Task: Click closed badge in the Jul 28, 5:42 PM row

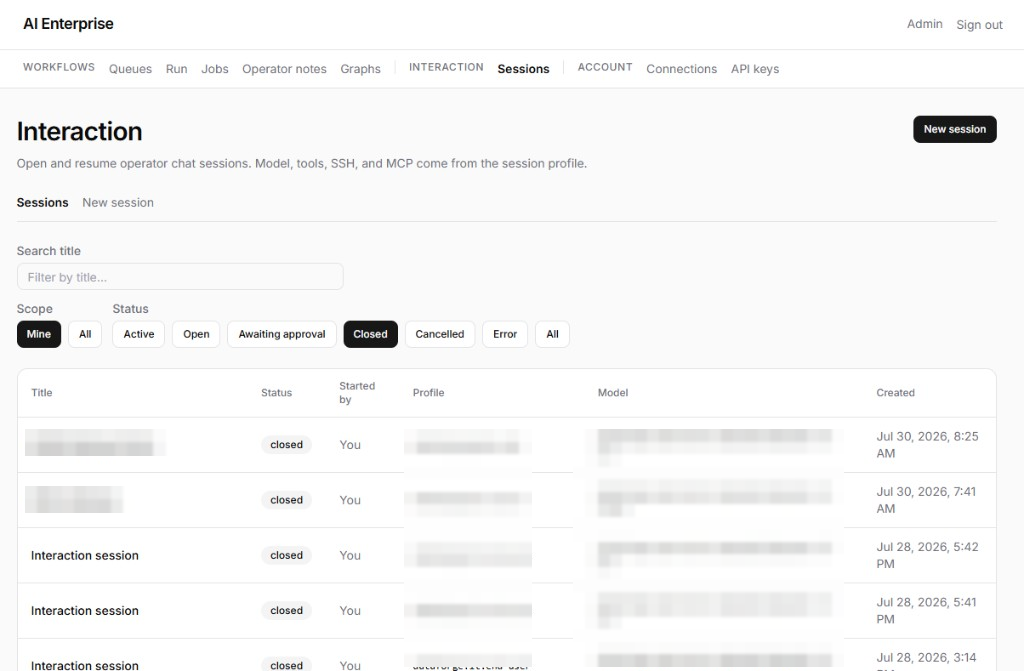Action: [286, 555]
